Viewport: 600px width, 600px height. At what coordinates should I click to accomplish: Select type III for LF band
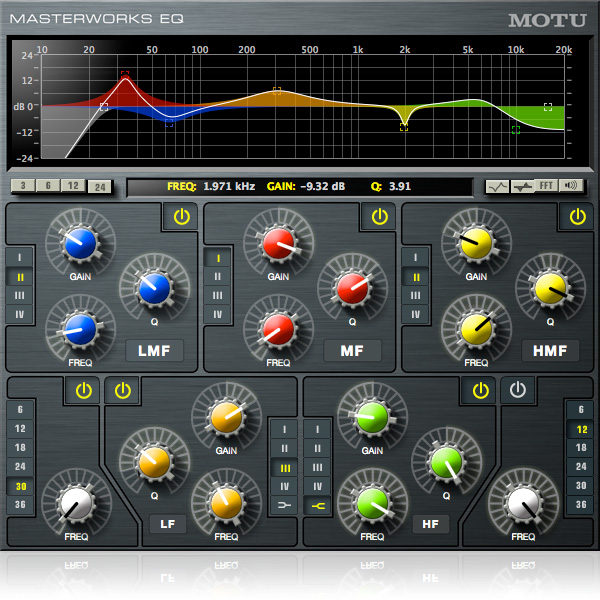click(x=284, y=468)
